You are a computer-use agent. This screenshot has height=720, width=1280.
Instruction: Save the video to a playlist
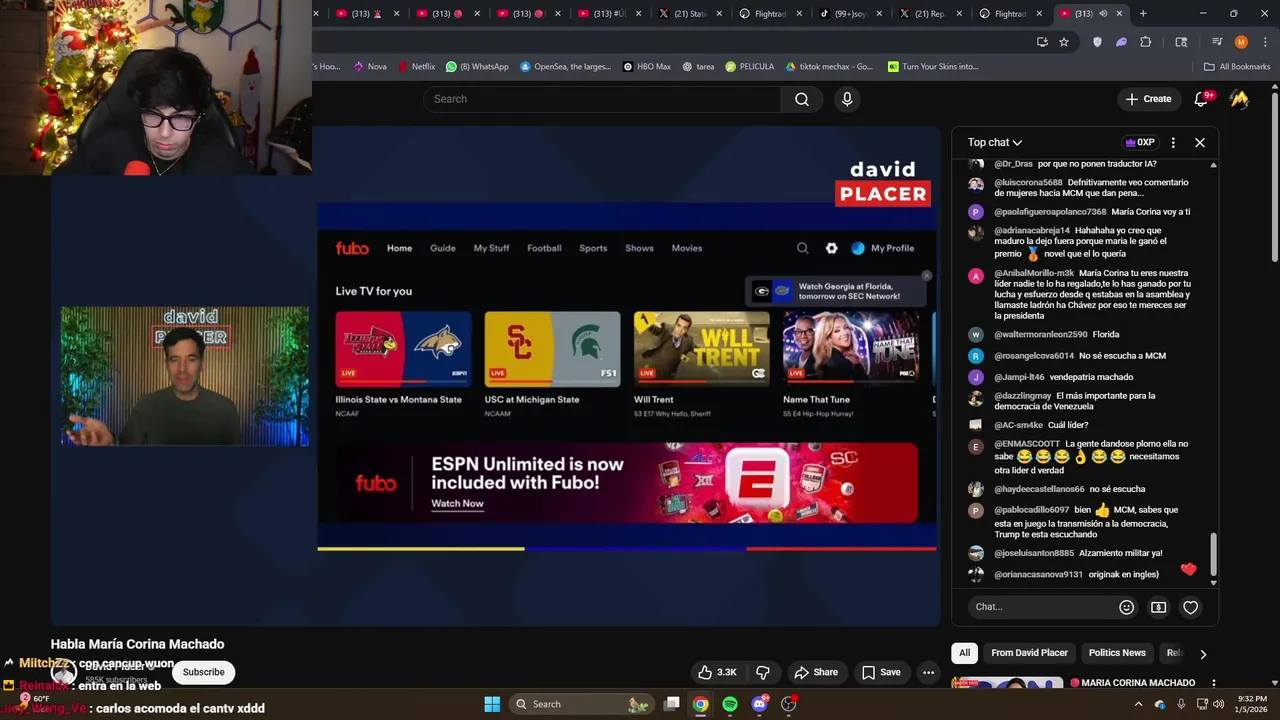[881, 672]
